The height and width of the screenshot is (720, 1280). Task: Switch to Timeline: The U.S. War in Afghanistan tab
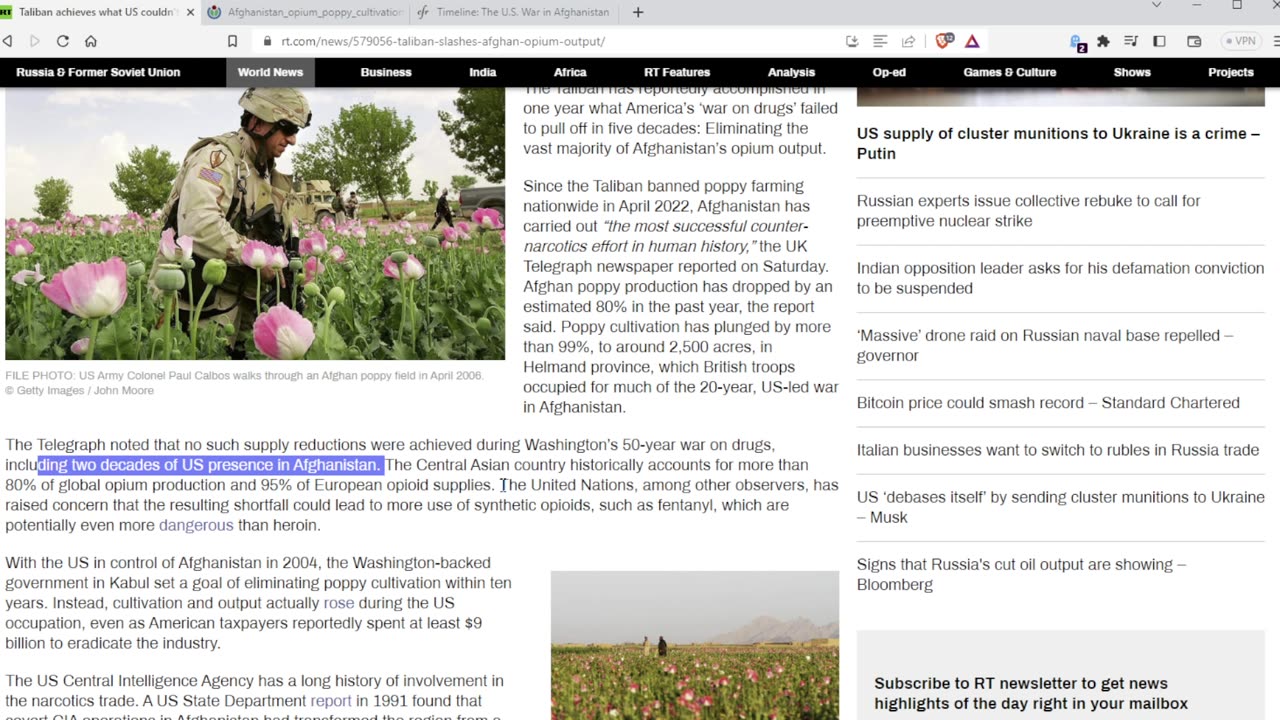(x=515, y=12)
